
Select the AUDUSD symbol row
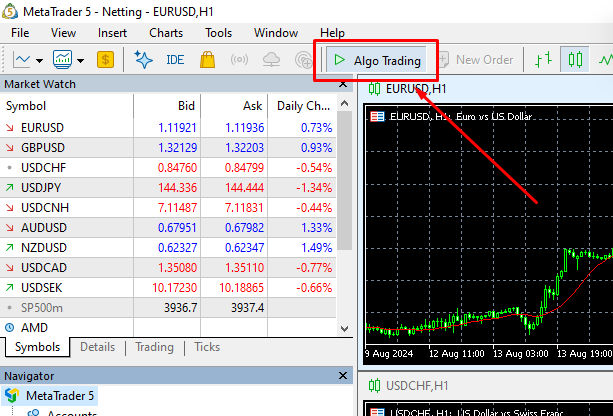click(168, 228)
